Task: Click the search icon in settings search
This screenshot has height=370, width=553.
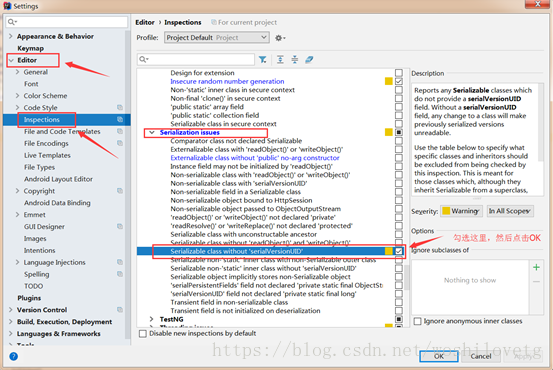Action: [x=12, y=22]
